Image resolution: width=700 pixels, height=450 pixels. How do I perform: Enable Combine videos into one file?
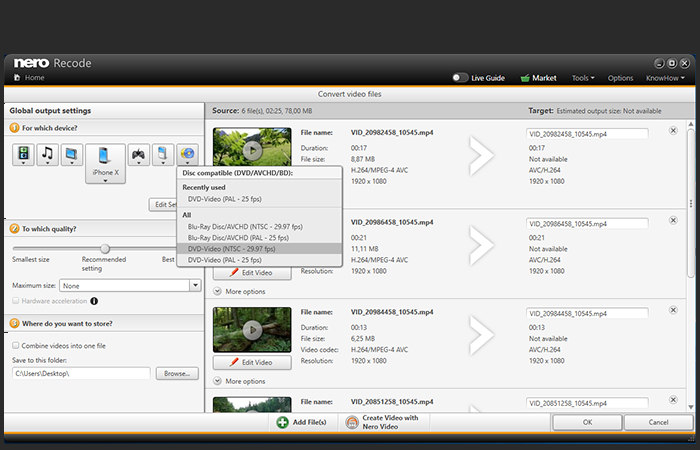click(x=17, y=345)
